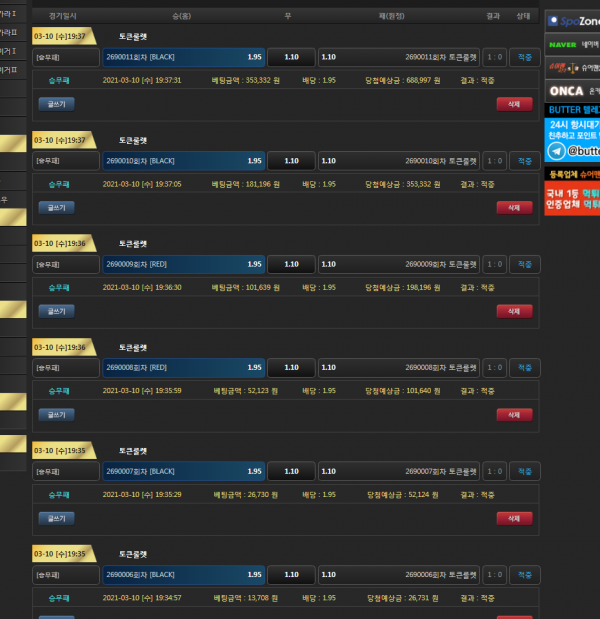Click 삭제 for the 2690007 BLACK bet
The image size is (600, 619).
[x=514, y=518]
